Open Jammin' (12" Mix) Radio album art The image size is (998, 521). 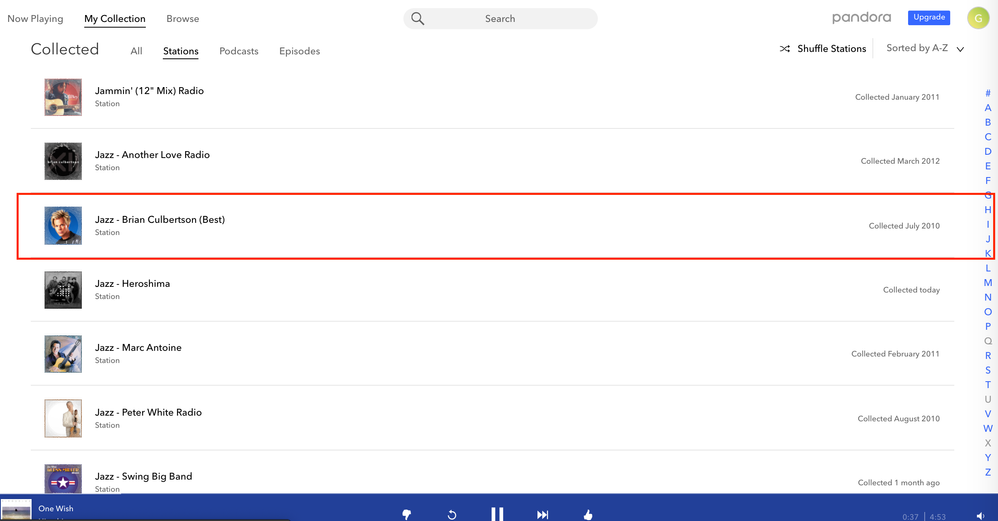(x=63, y=97)
